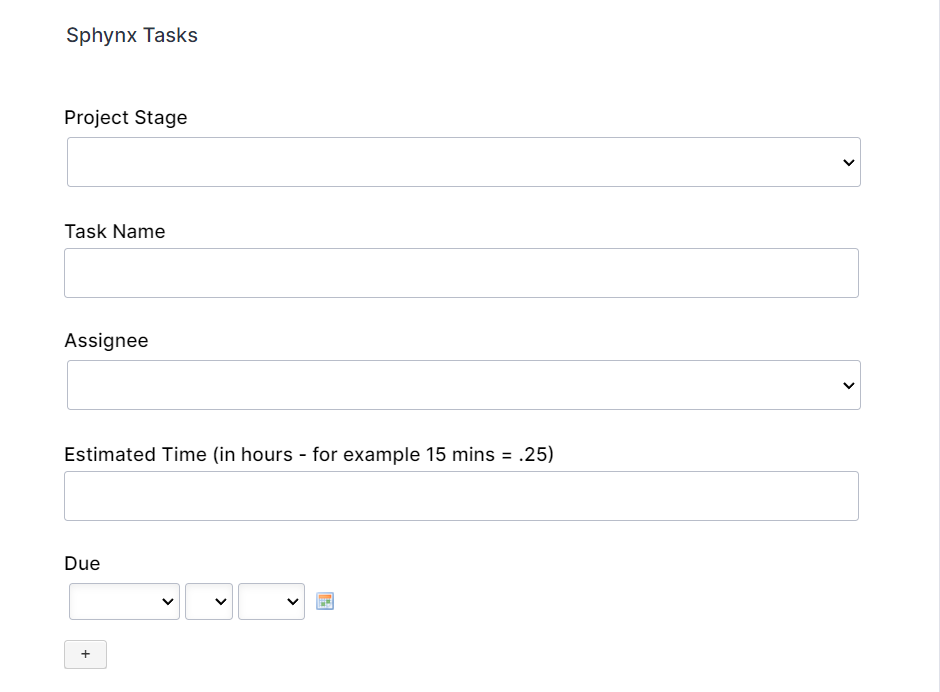
Task: Click into the Task Name field
Action: (461, 273)
